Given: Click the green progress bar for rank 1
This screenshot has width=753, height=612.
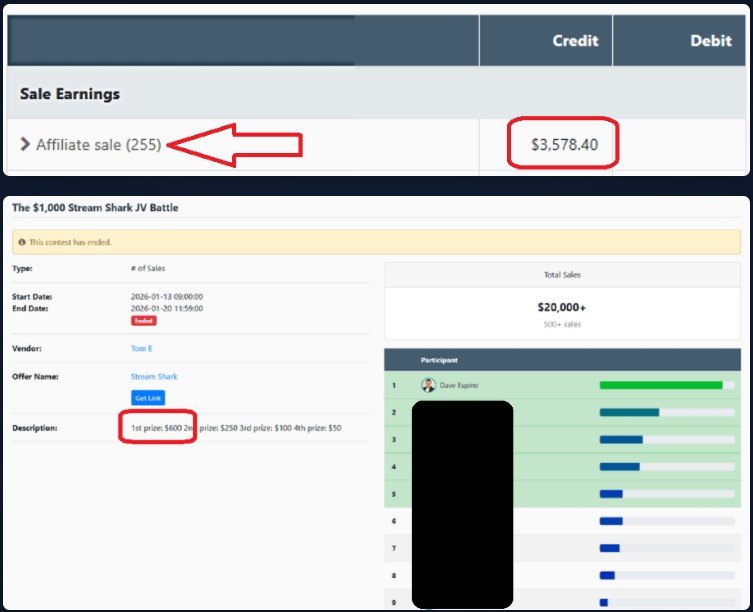Looking at the screenshot, I should click(x=661, y=385).
